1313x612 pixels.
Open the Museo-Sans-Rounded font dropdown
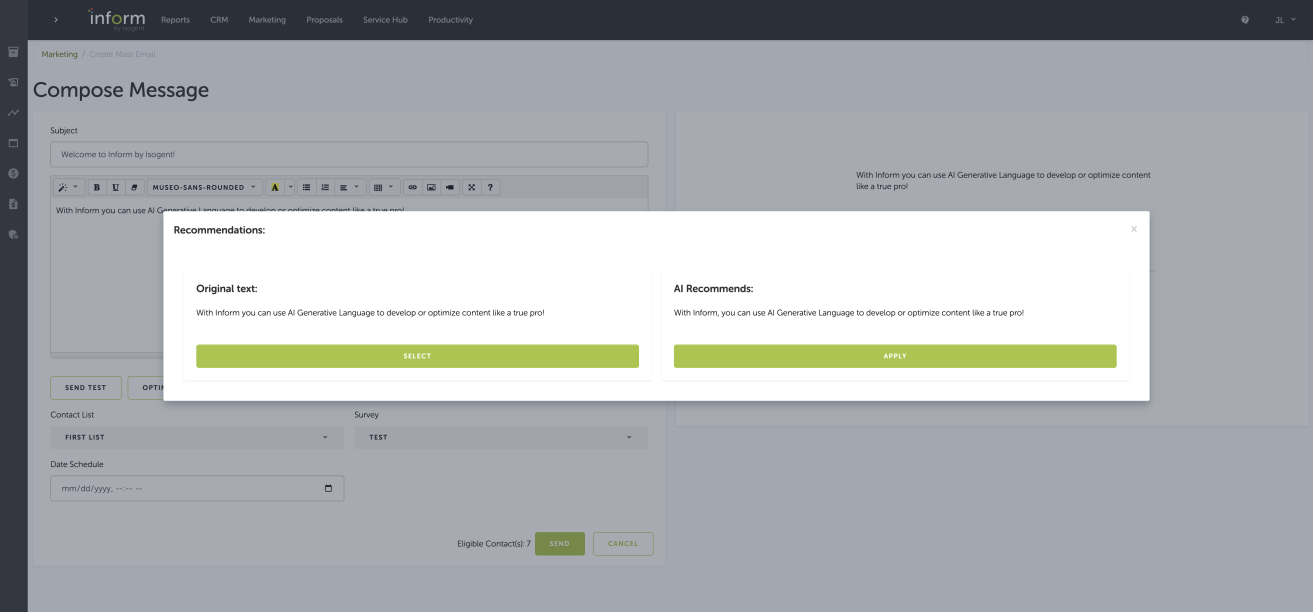click(x=205, y=187)
